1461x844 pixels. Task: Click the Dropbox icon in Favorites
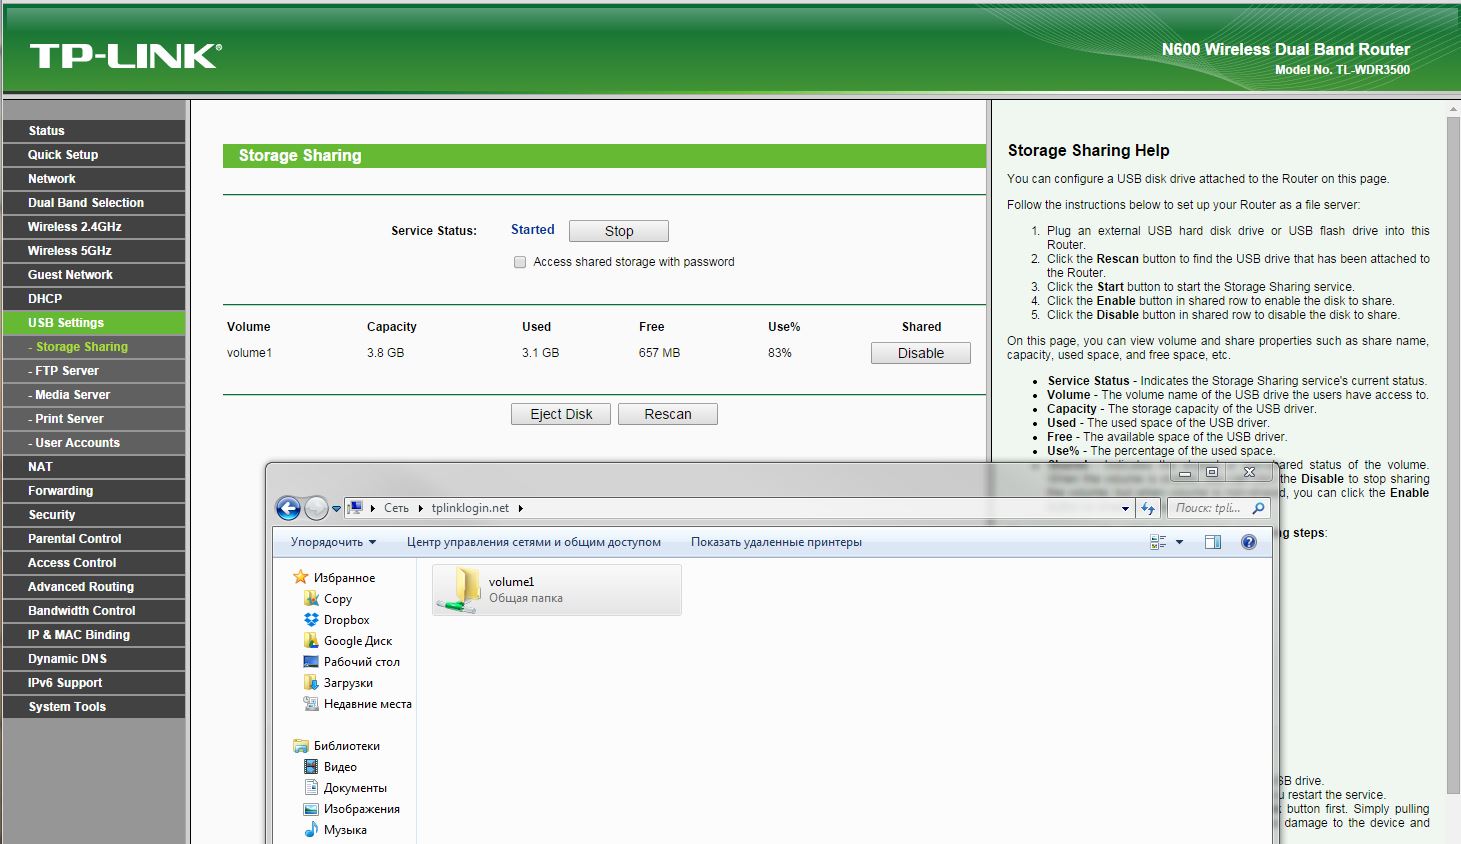coord(311,619)
